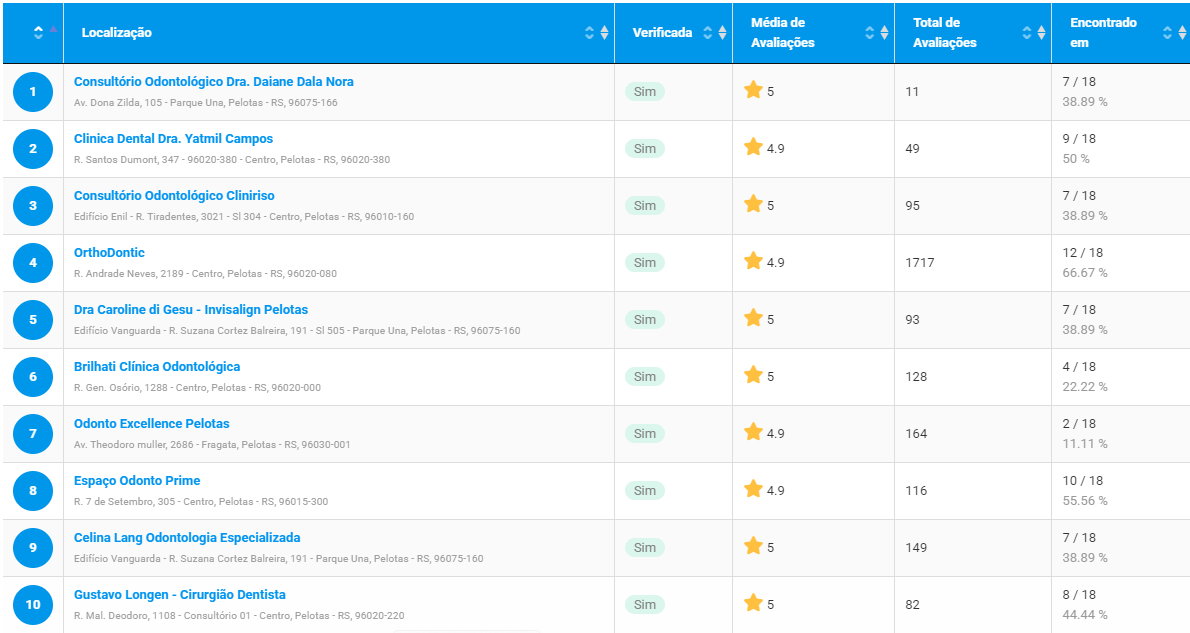Select the 10 / 18 found count

pos(1083,480)
